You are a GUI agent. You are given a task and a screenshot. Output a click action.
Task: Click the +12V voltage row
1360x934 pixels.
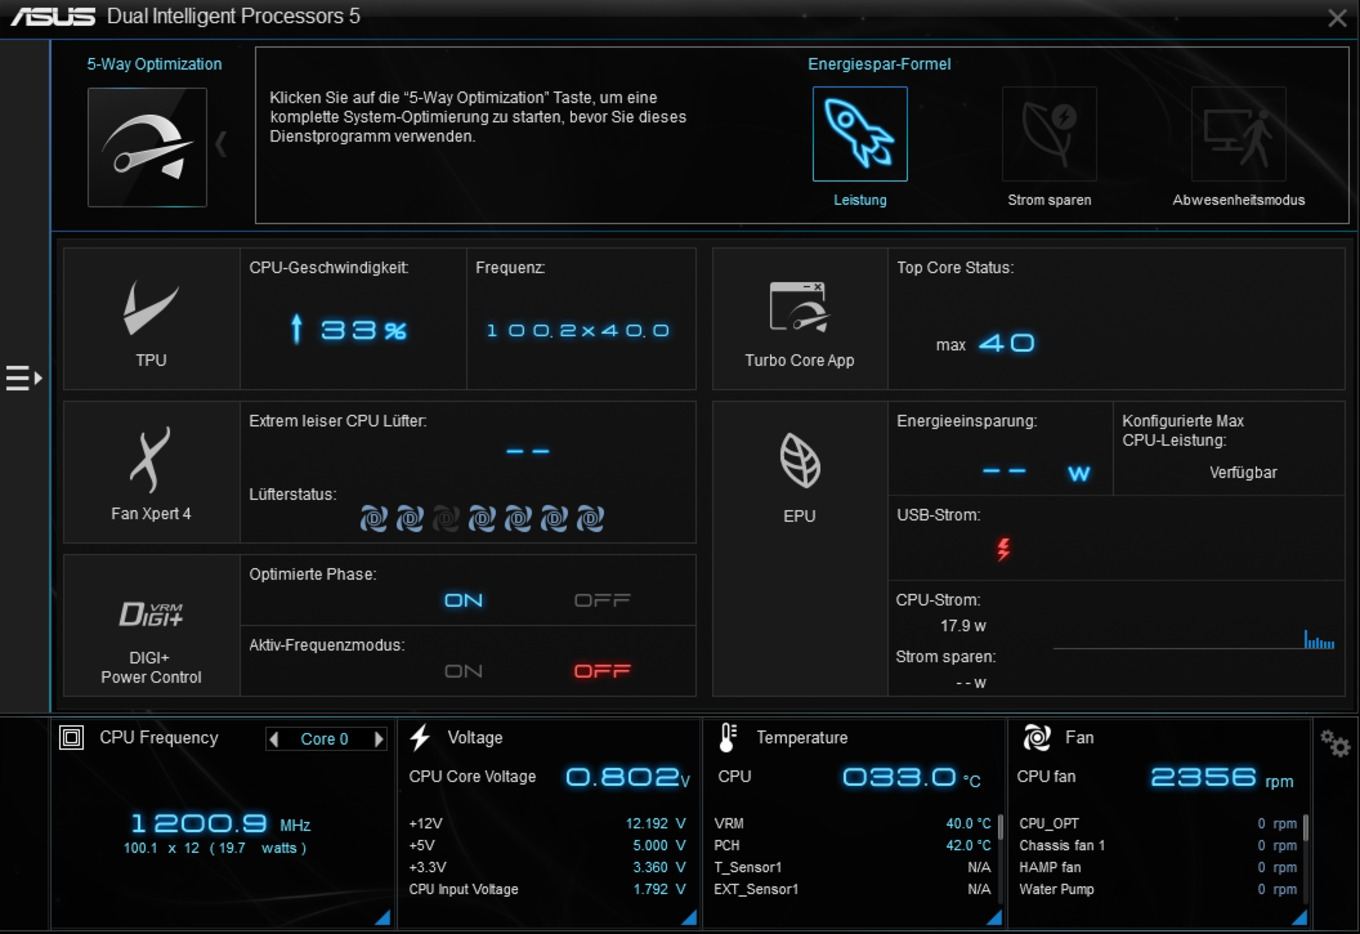point(547,823)
